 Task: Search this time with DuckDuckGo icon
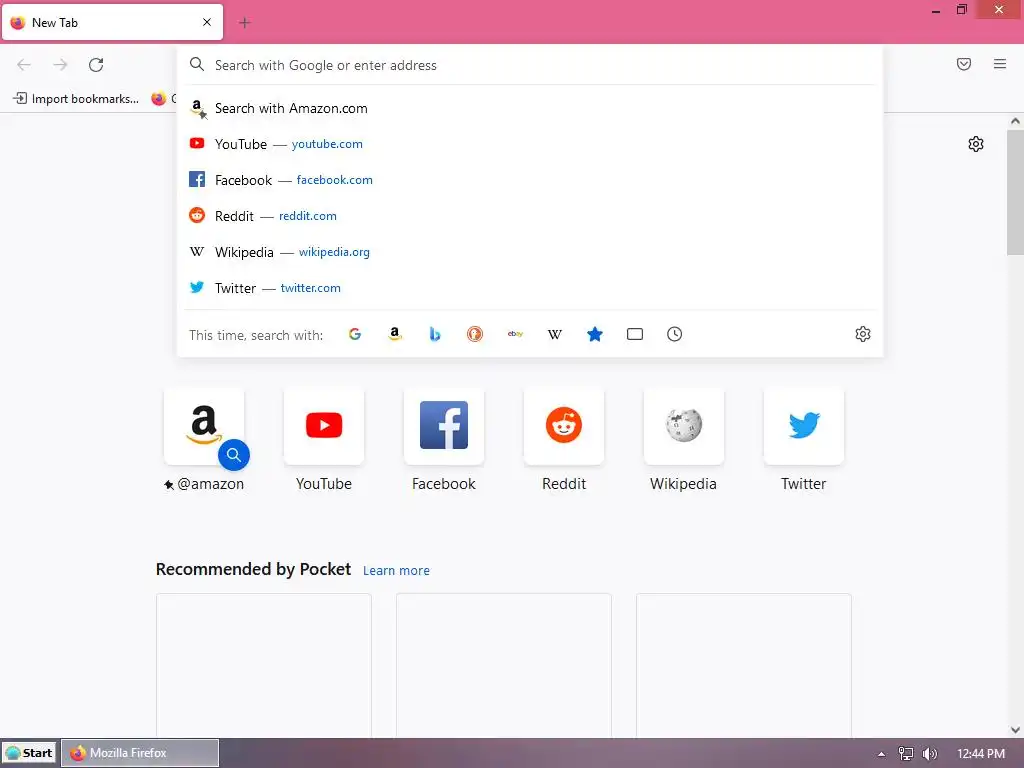click(x=475, y=334)
